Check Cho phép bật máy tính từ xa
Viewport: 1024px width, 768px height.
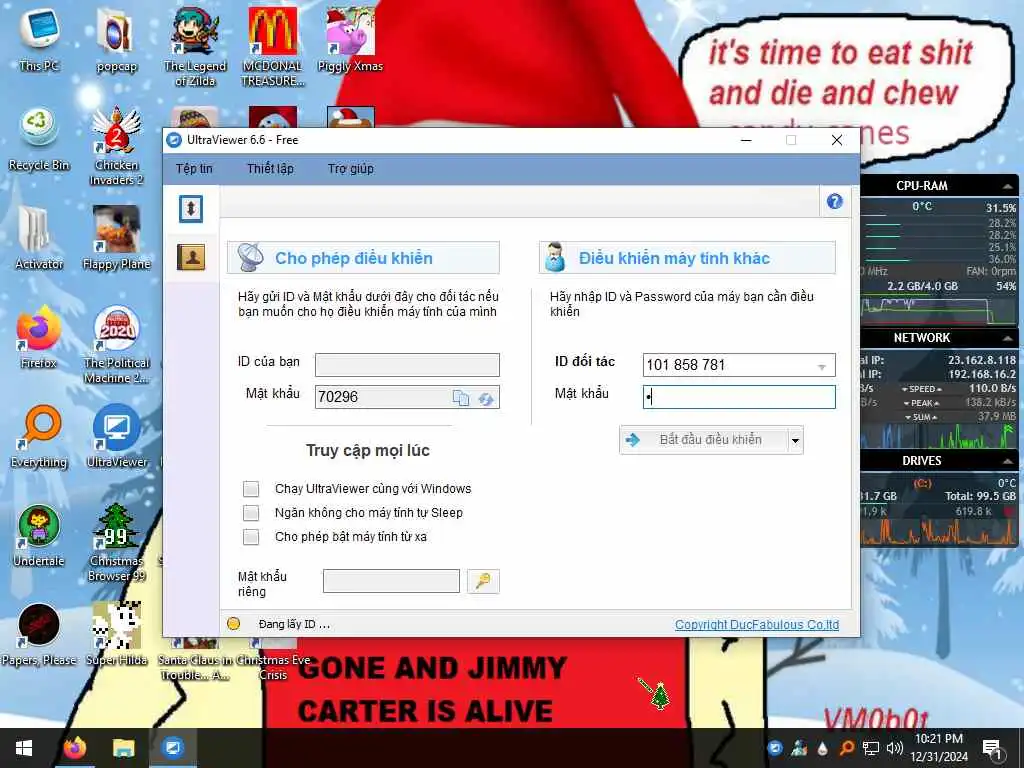[251, 537]
